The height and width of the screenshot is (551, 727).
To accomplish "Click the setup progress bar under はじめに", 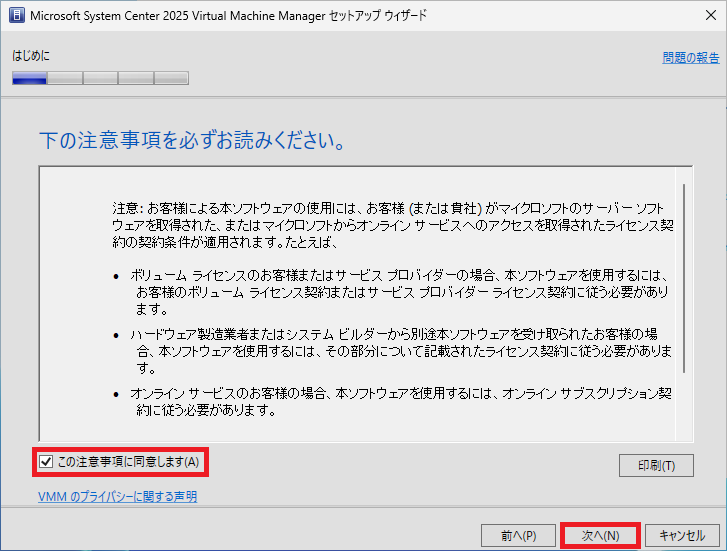I will pos(100,78).
